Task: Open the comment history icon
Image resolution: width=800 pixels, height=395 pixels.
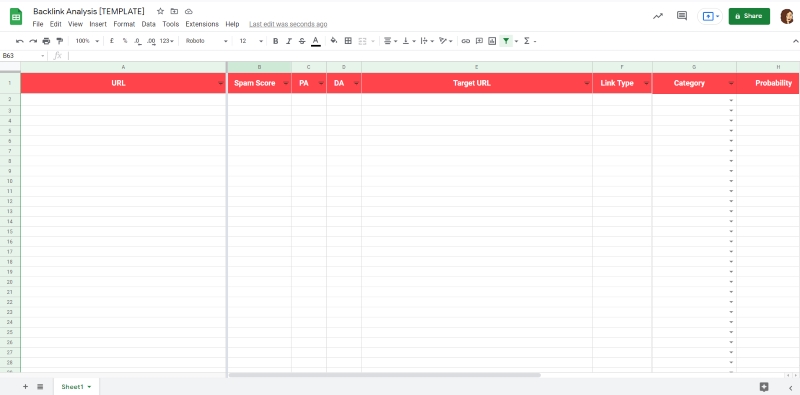Action: point(682,16)
